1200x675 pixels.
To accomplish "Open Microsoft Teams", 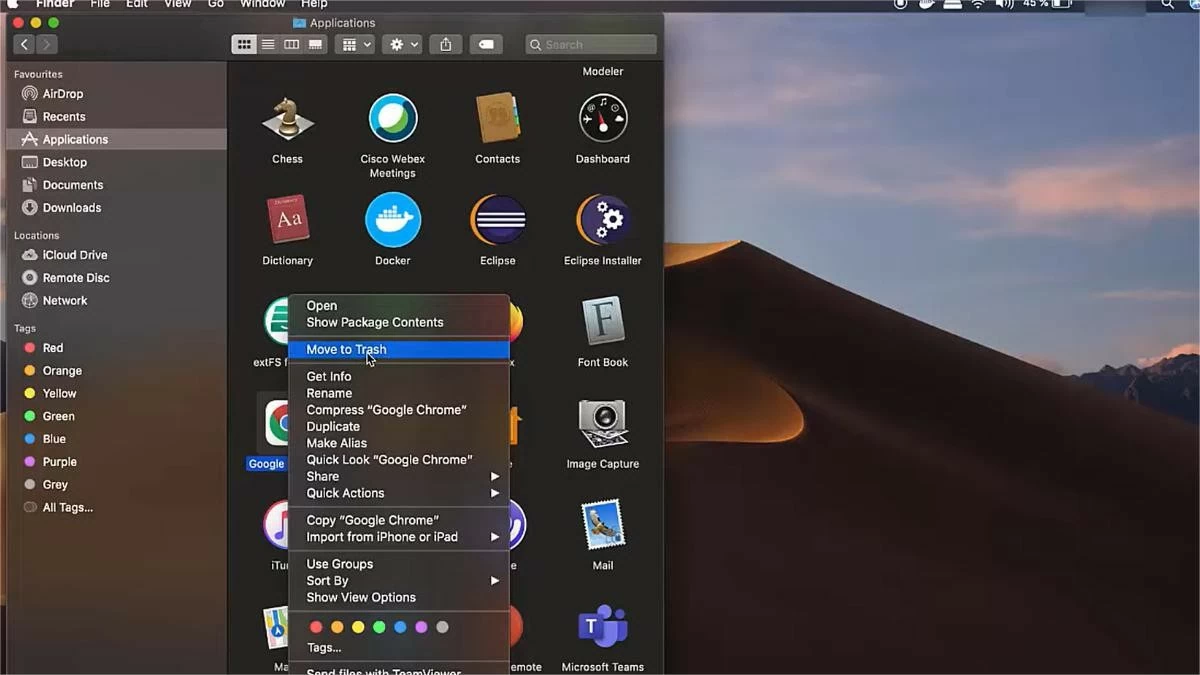I will (602, 625).
